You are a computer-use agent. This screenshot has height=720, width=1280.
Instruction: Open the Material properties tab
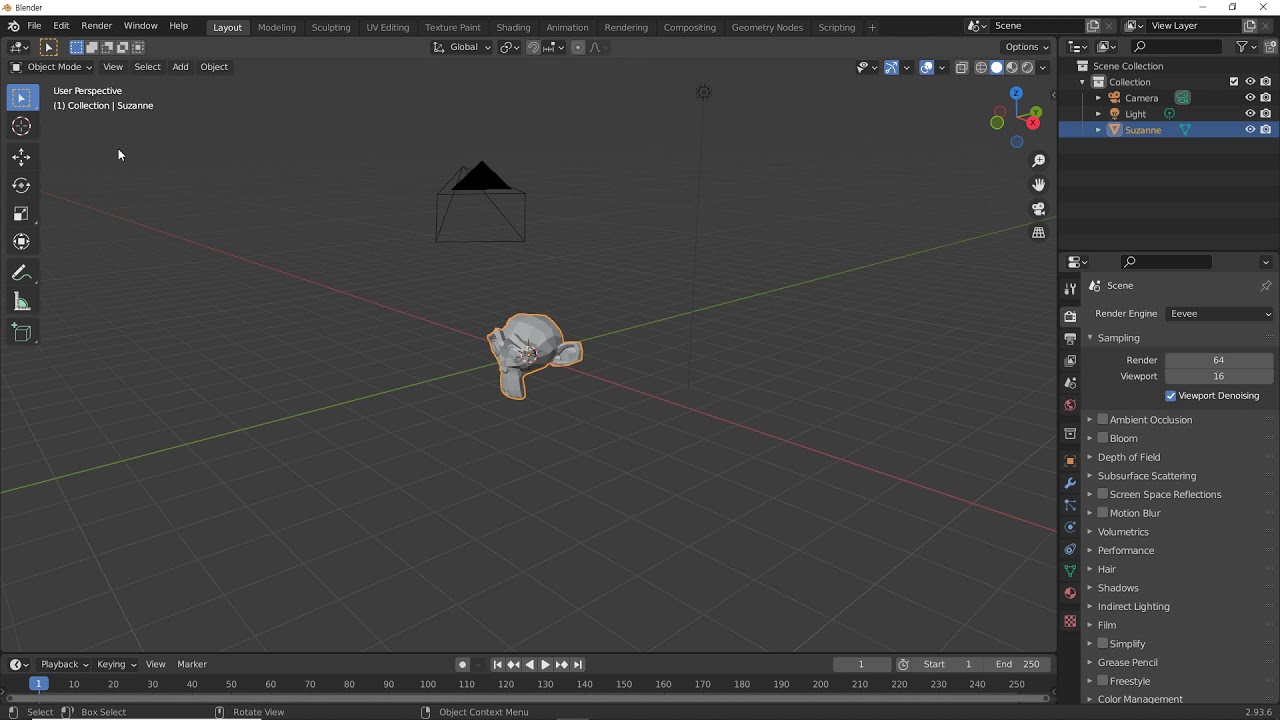pyautogui.click(x=1070, y=593)
